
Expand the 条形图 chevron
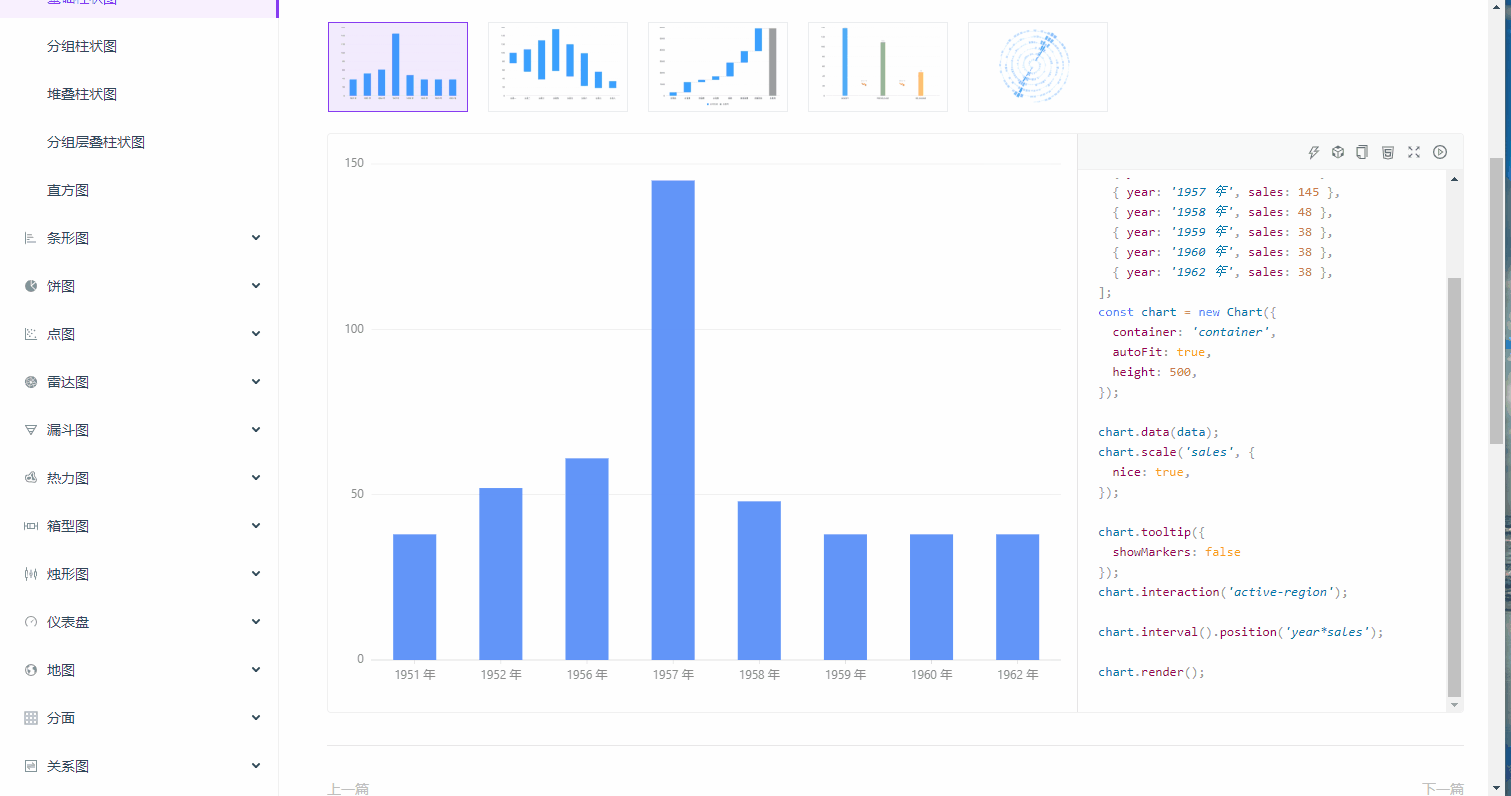(256, 238)
